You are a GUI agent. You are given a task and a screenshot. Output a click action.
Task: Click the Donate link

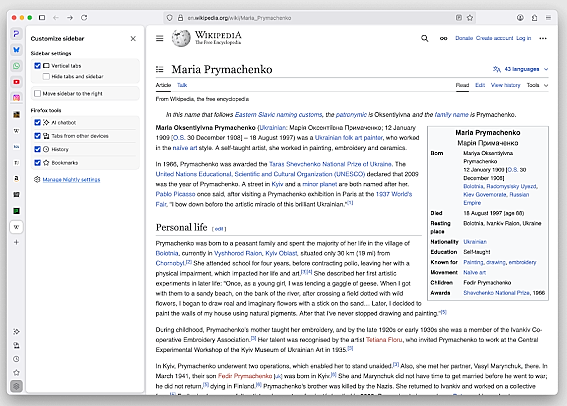[x=464, y=38]
